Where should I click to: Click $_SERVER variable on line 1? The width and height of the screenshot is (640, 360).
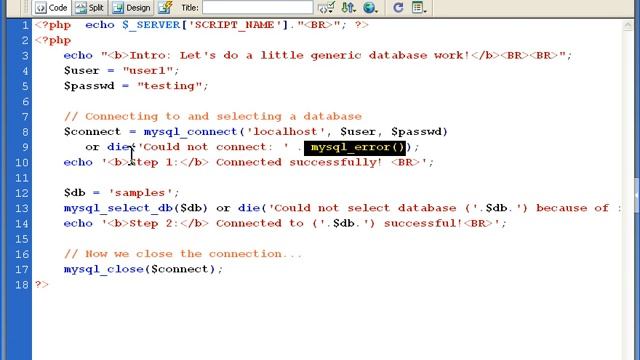151,25
